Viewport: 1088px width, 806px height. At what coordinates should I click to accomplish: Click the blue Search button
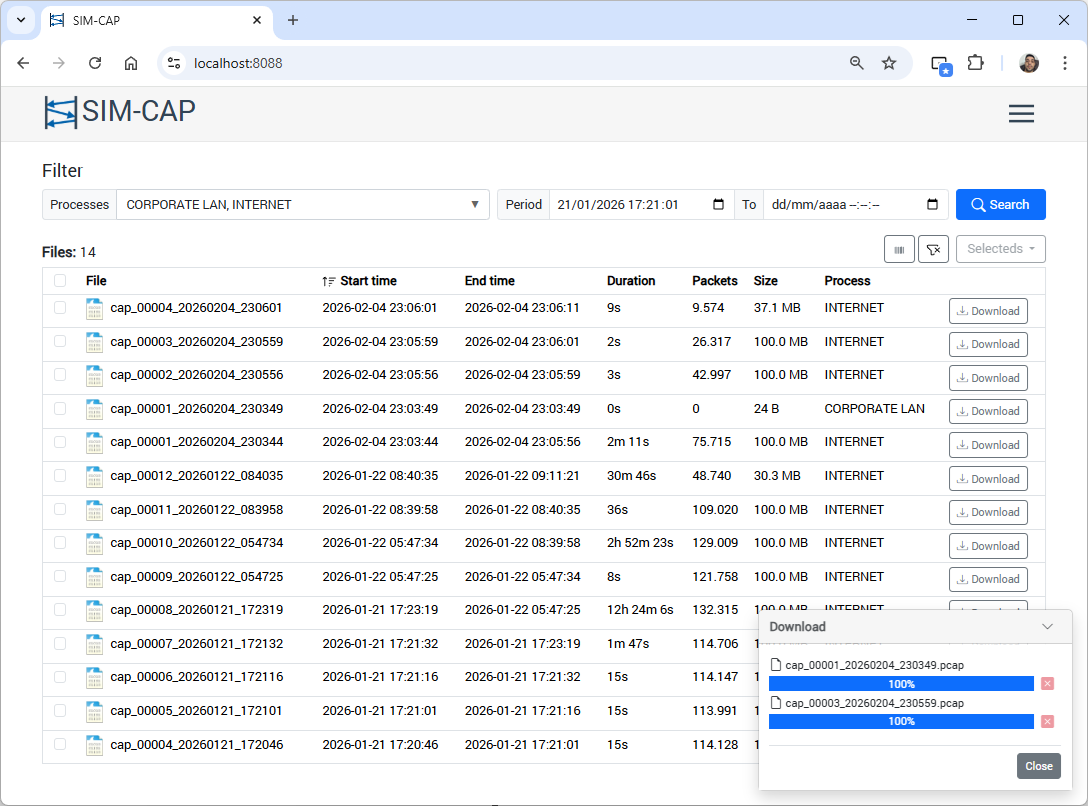pos(1000,205)
